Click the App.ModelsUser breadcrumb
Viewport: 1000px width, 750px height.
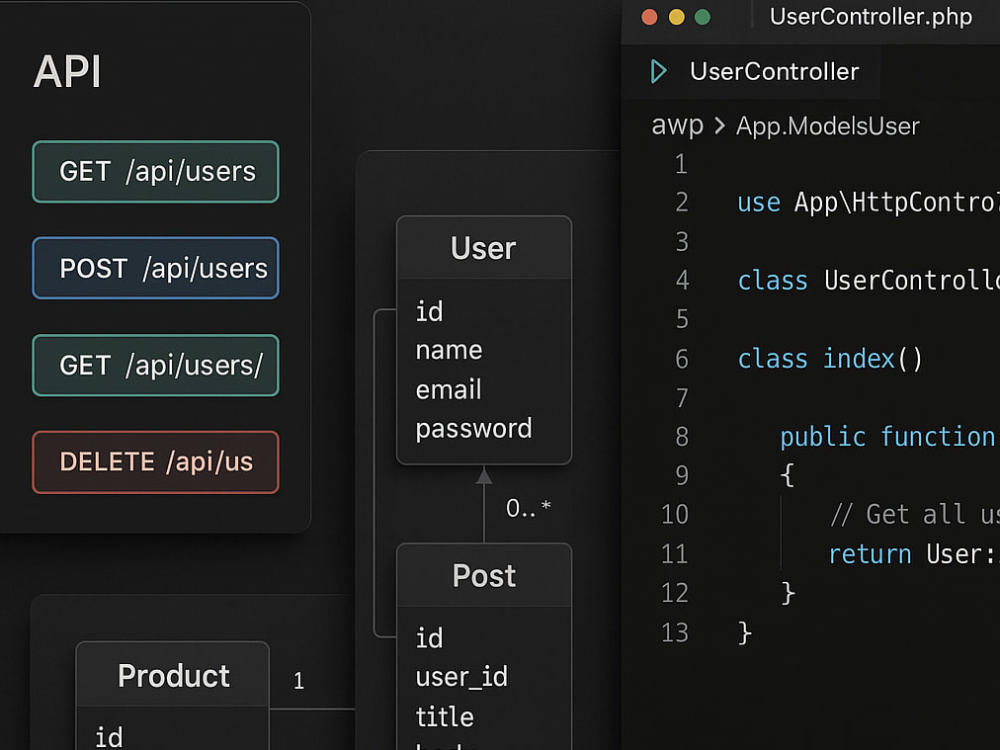point(828,126)
